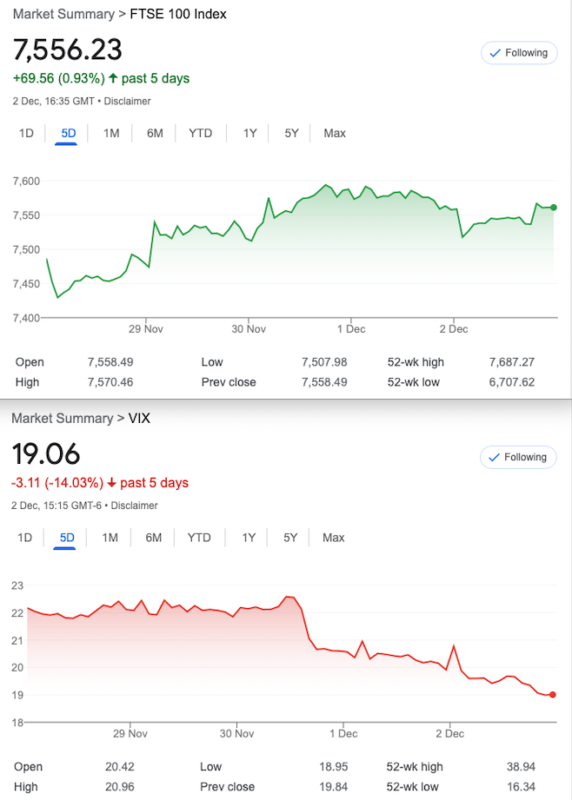Click 1 Dec label on FTSE chart axis
Viewport: 572px width, 800px height.
tap(351, 329)
